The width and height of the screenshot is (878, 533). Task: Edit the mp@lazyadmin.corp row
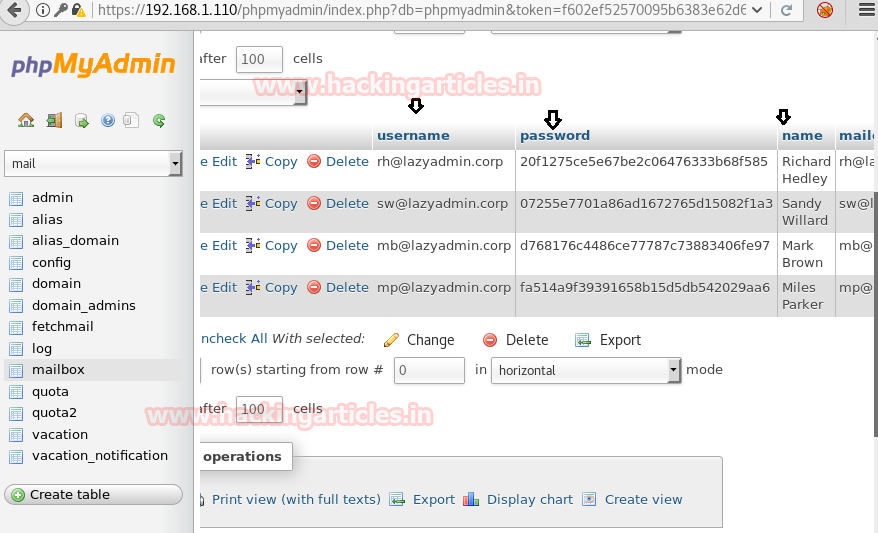point(220,288)
